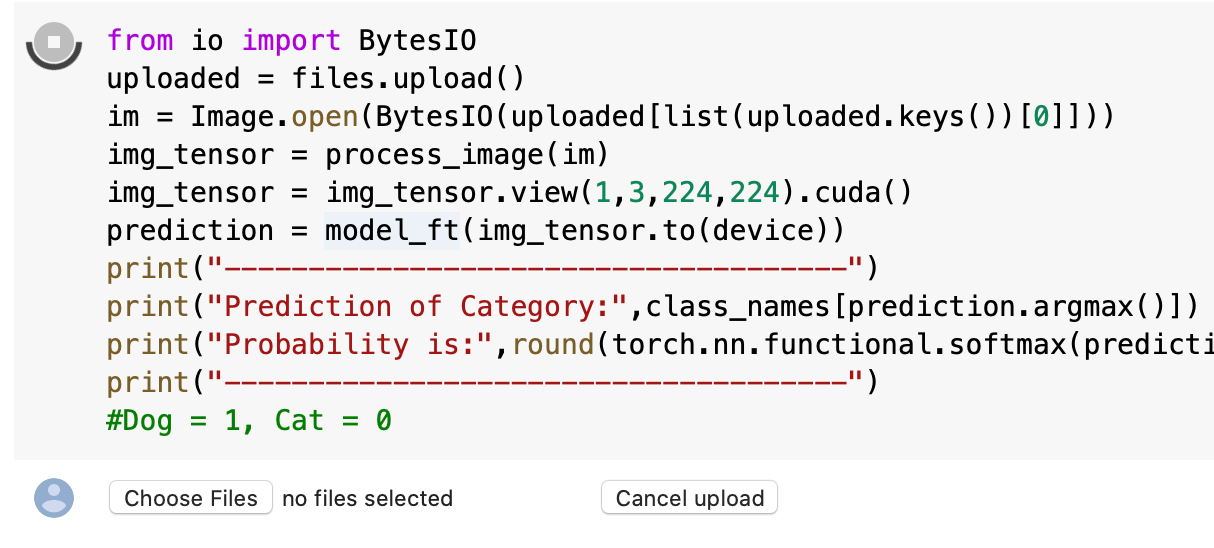Place cursor on "from io import BytesIO" line

(291, 41)
